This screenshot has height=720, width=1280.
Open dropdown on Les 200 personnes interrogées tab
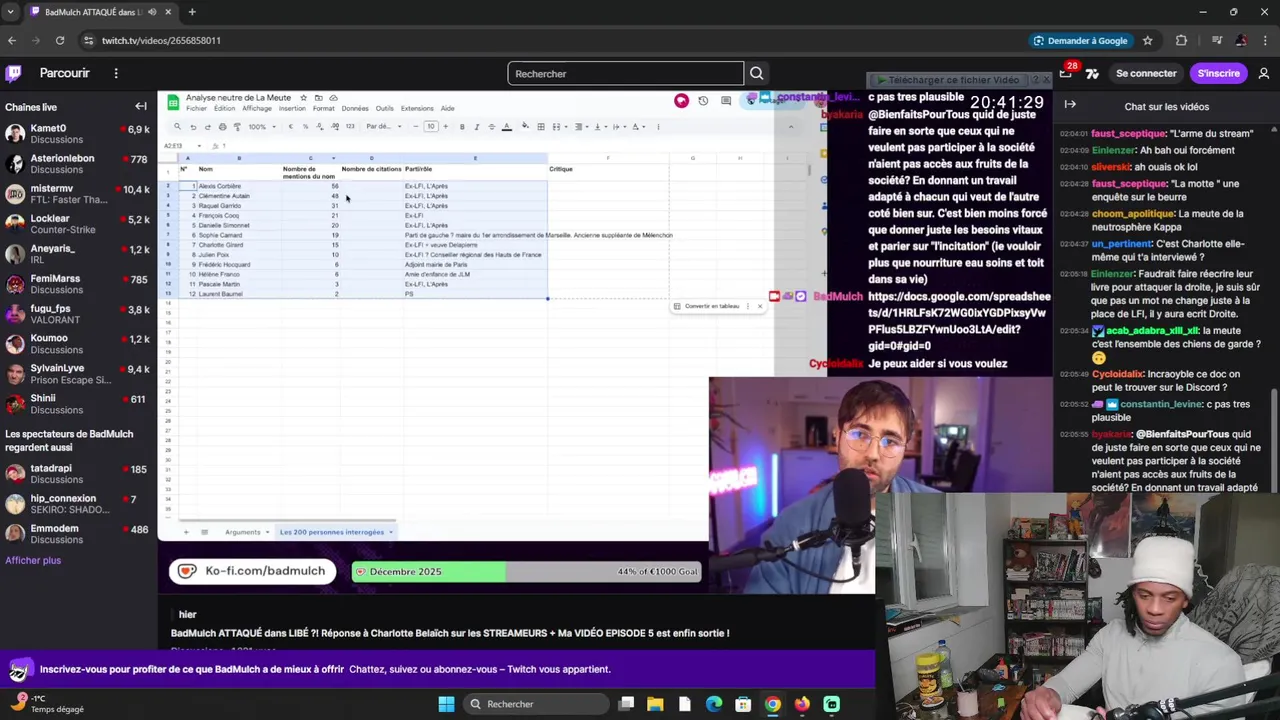[391, 532]
